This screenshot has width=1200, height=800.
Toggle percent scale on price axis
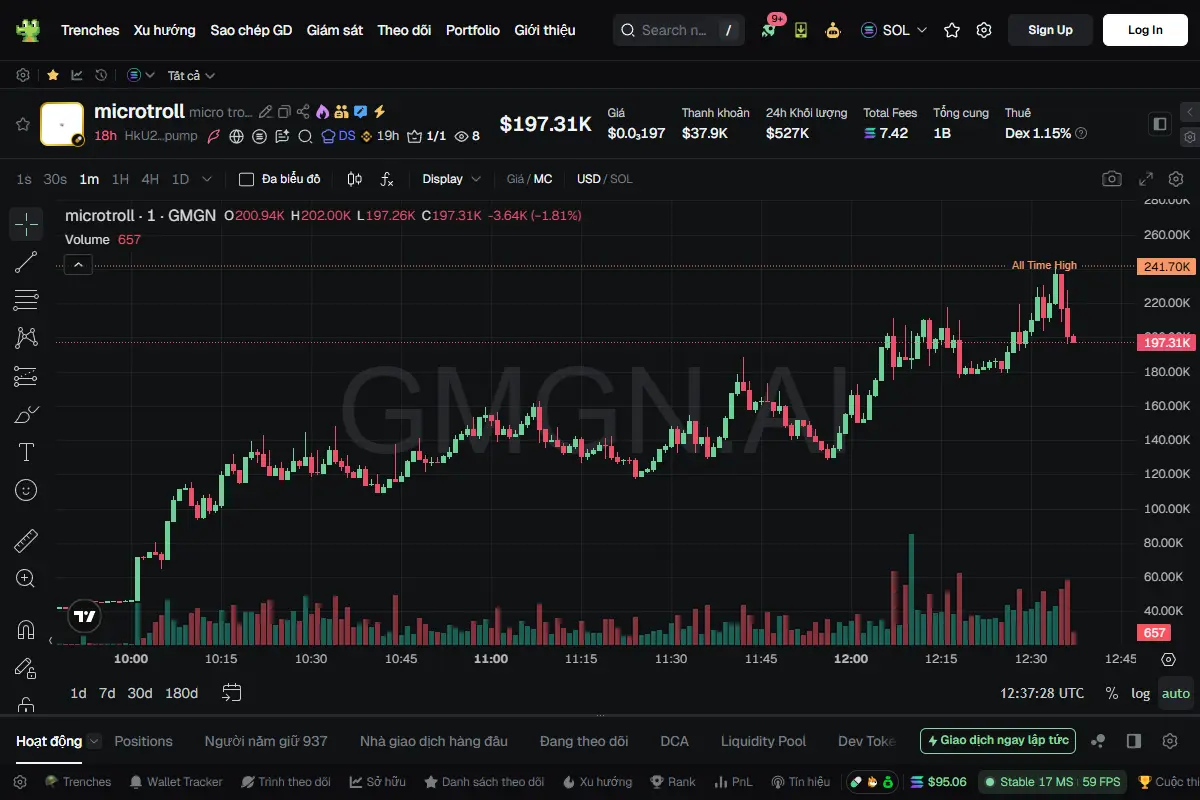[1112, 693]
